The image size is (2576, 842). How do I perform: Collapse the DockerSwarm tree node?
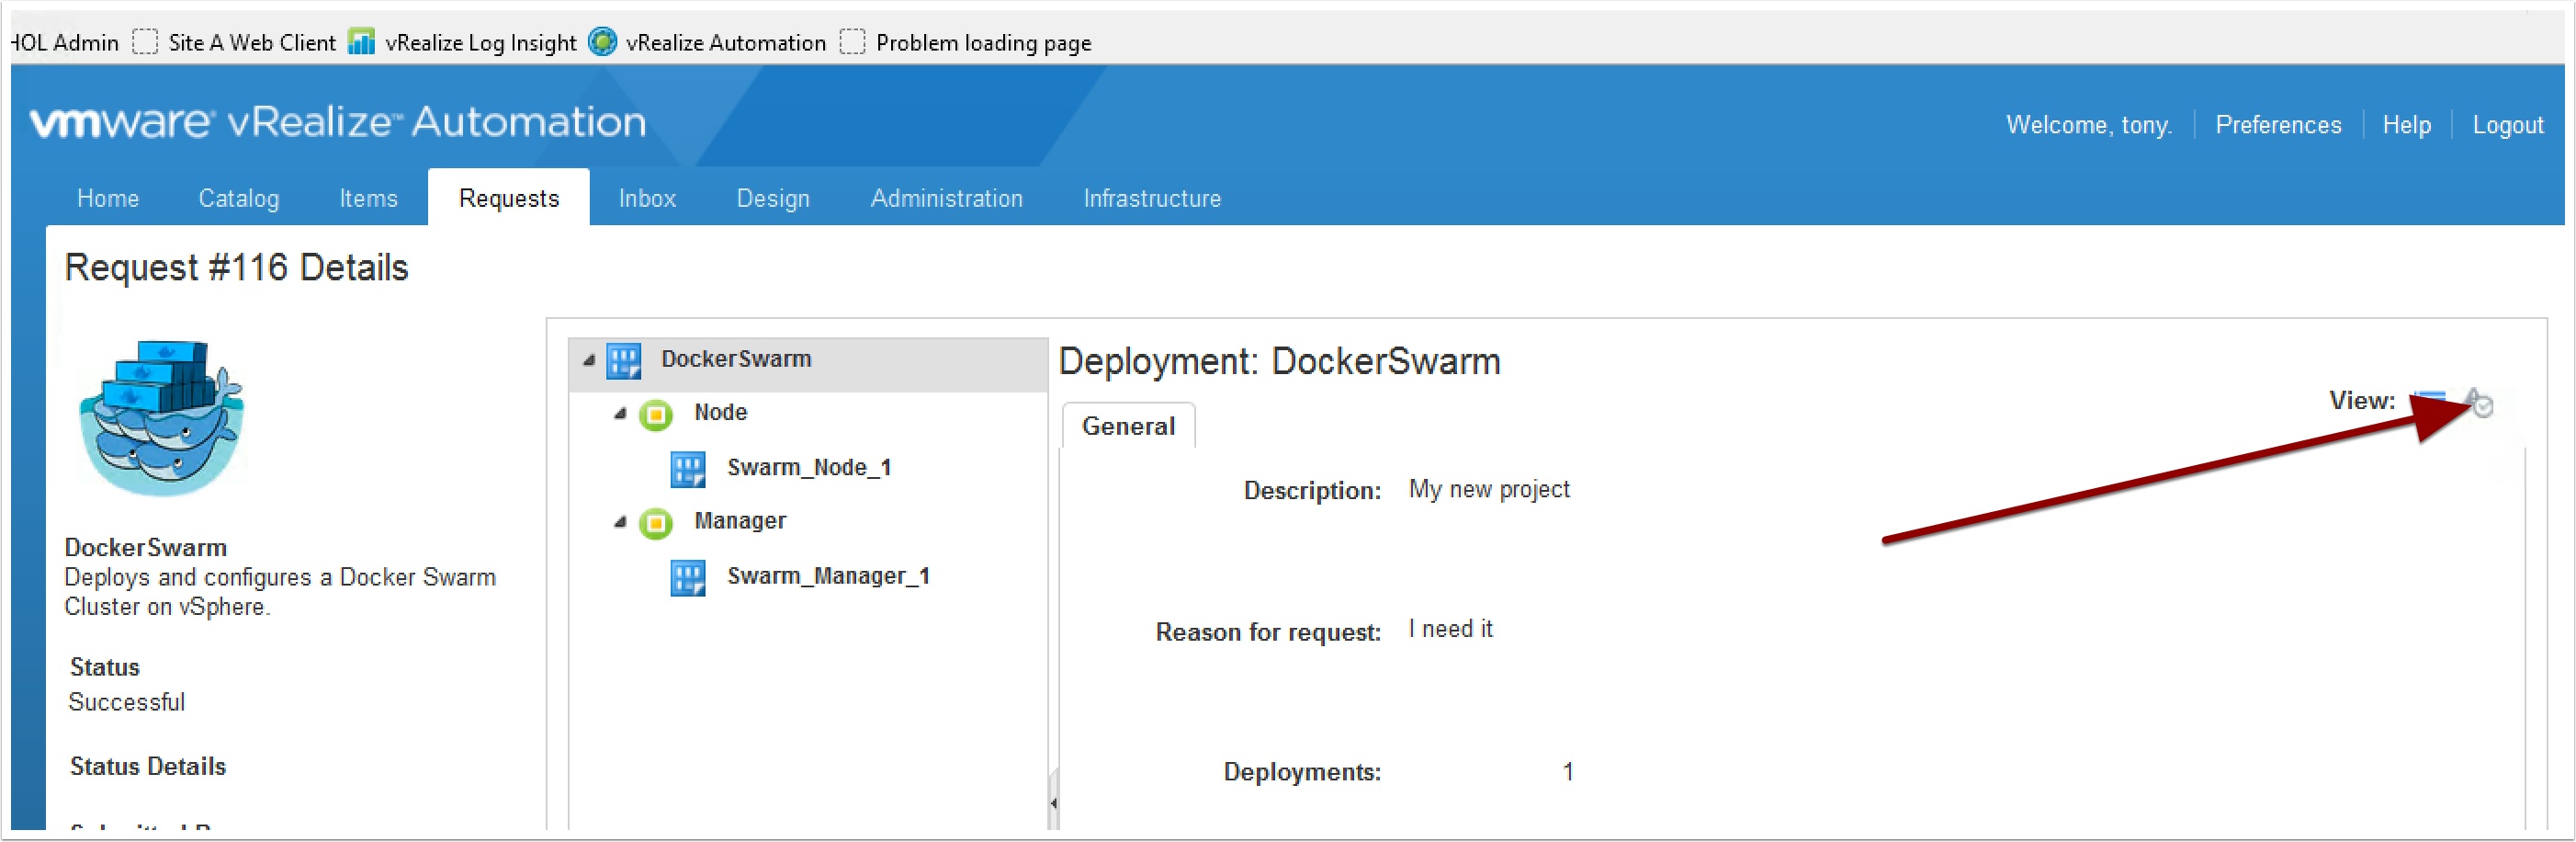click(589, 360)
